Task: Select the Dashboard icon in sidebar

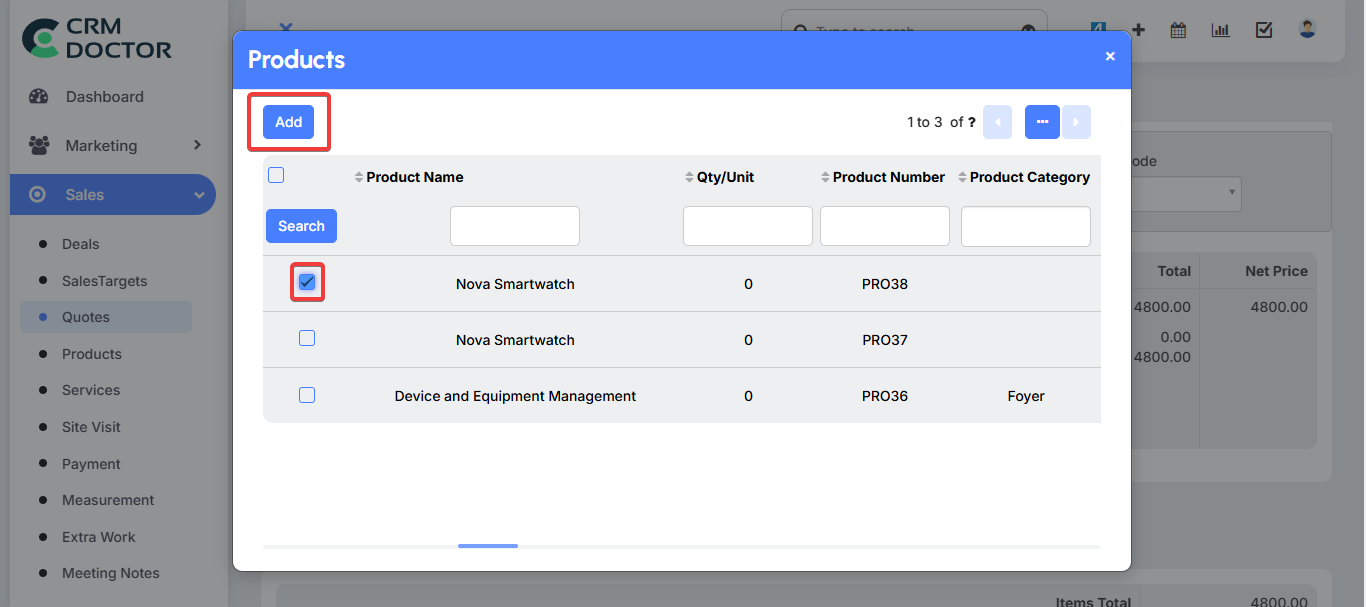Action: click(x=37, y=96)
